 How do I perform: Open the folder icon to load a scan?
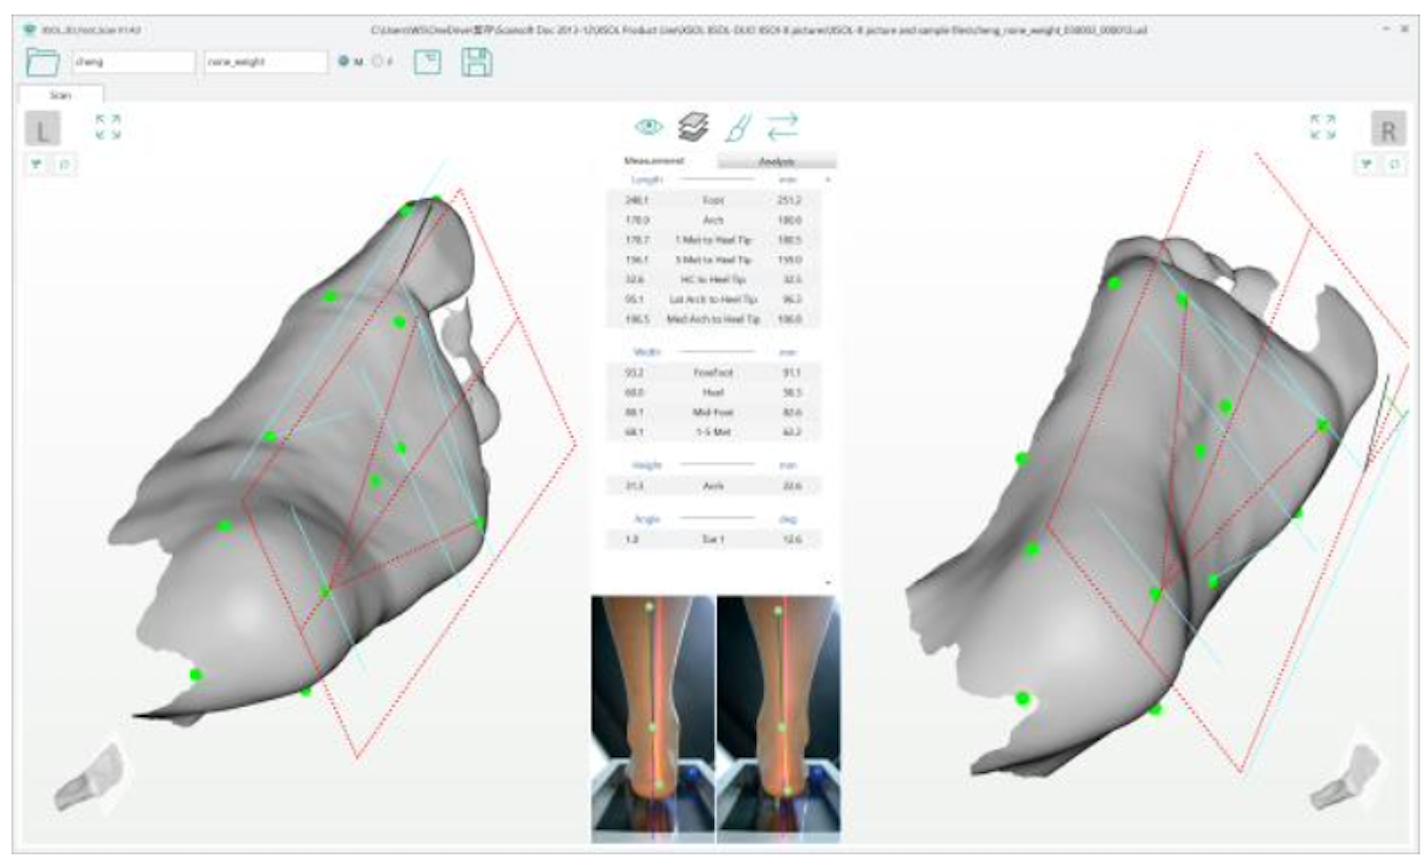pos(42,62)
